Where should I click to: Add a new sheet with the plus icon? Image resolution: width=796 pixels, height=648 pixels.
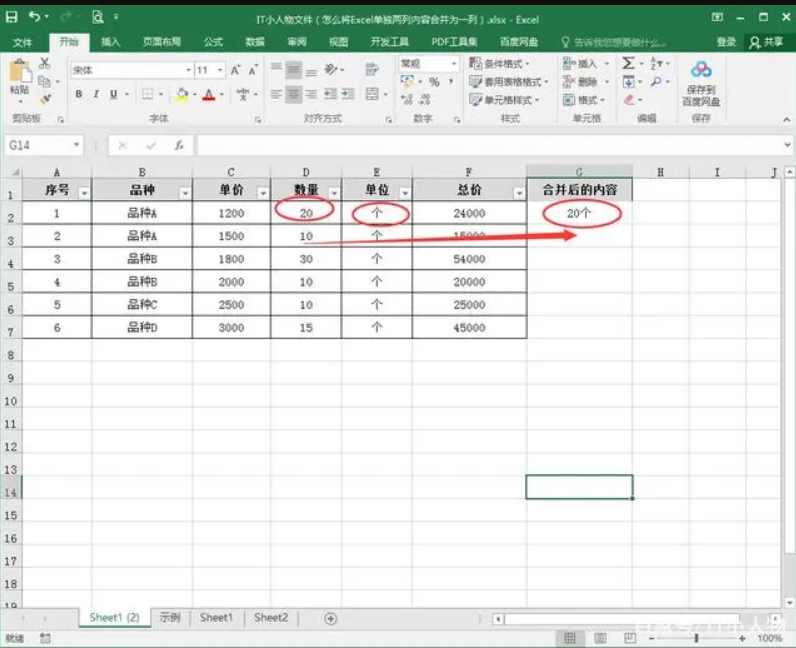click(331, 618)
